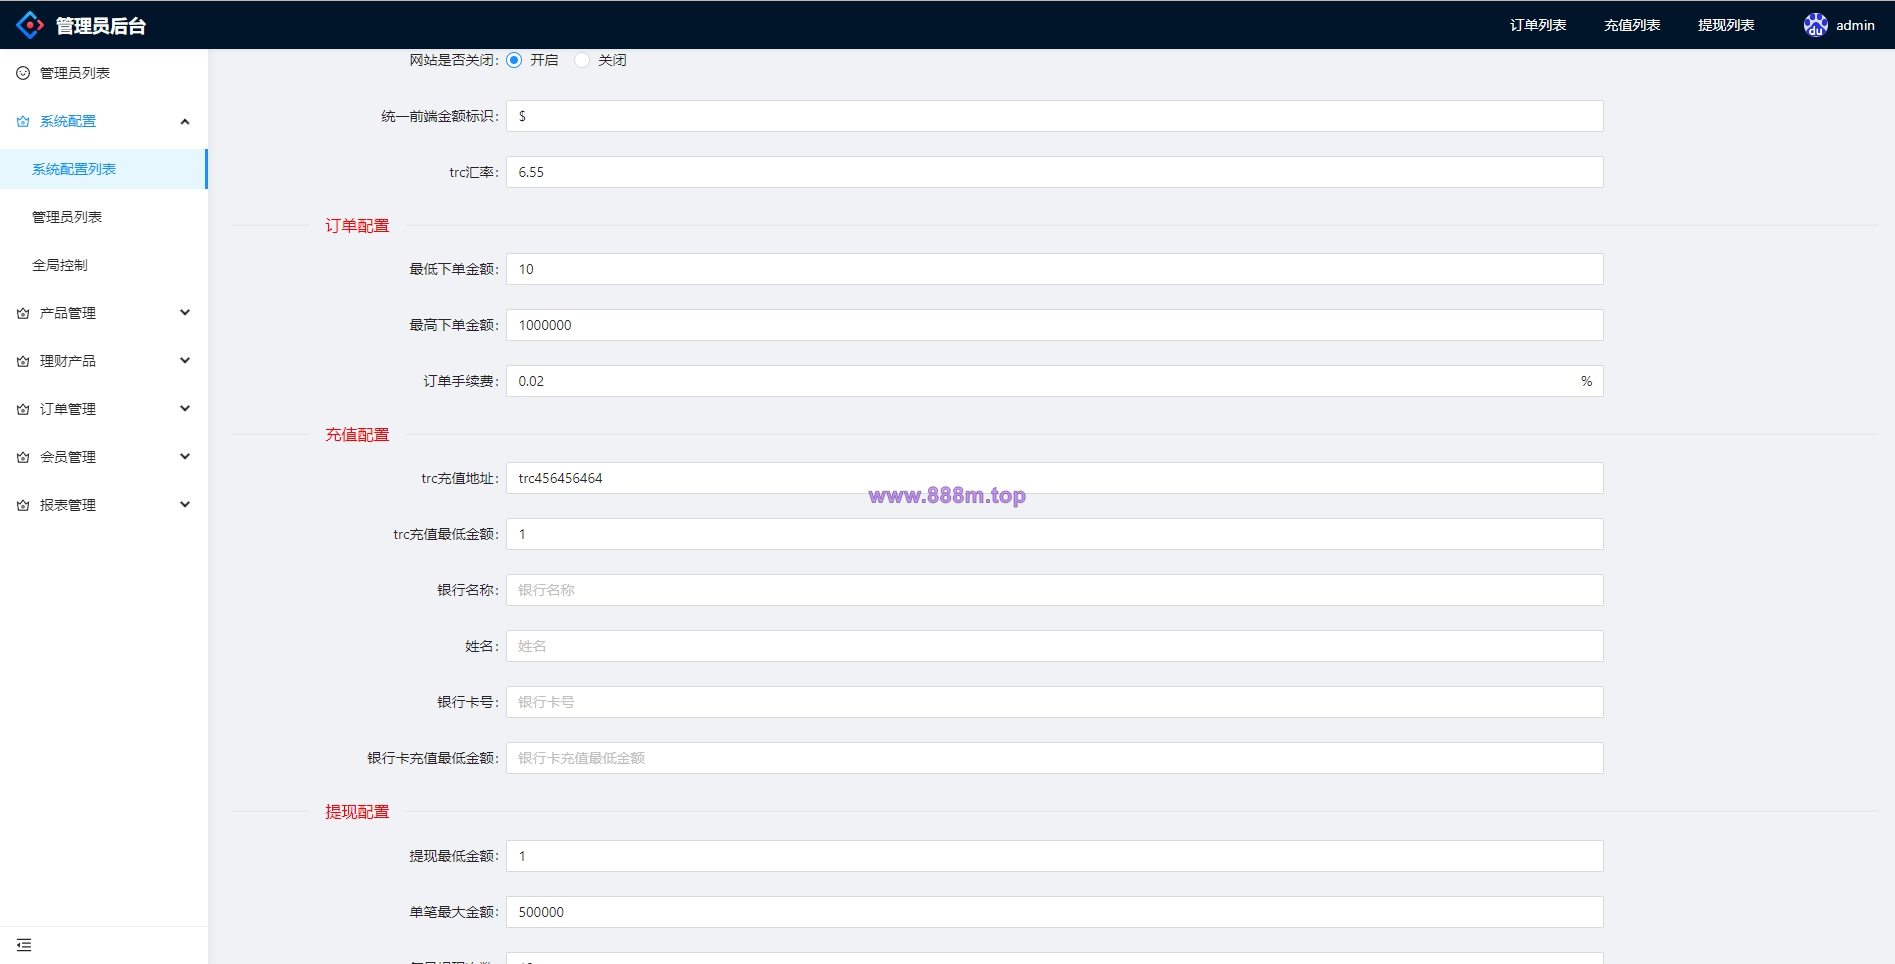Click the admin panel logo icon

[x=30, y=25]
